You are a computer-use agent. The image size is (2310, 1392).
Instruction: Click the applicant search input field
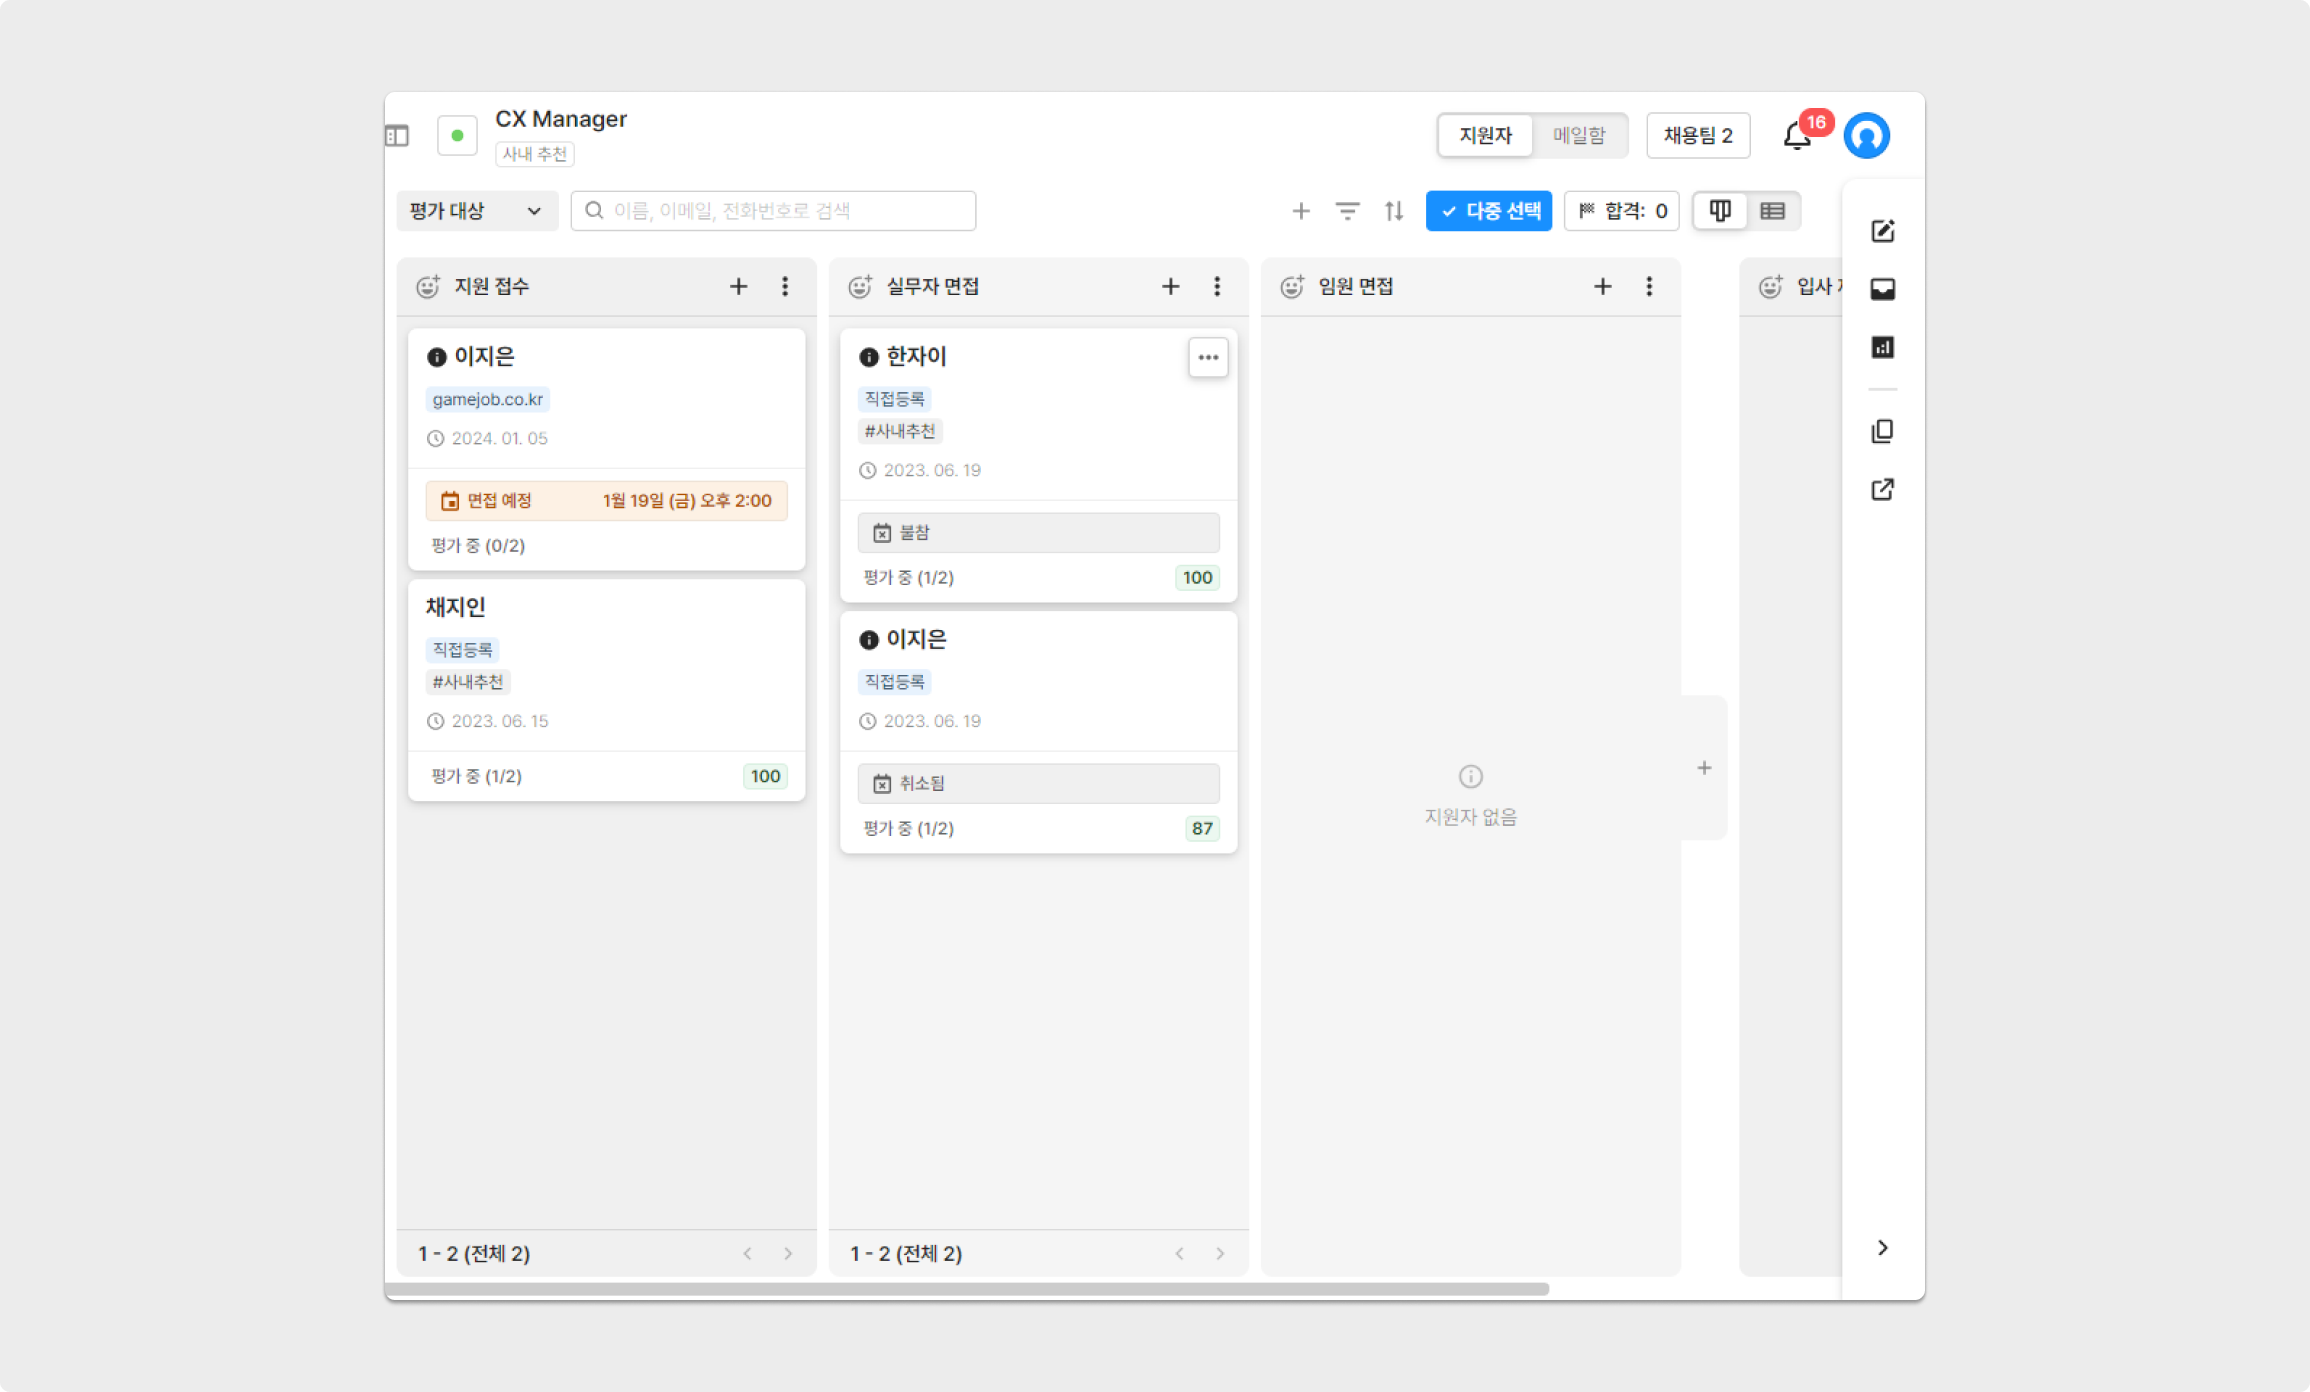[x=773, y=211]
